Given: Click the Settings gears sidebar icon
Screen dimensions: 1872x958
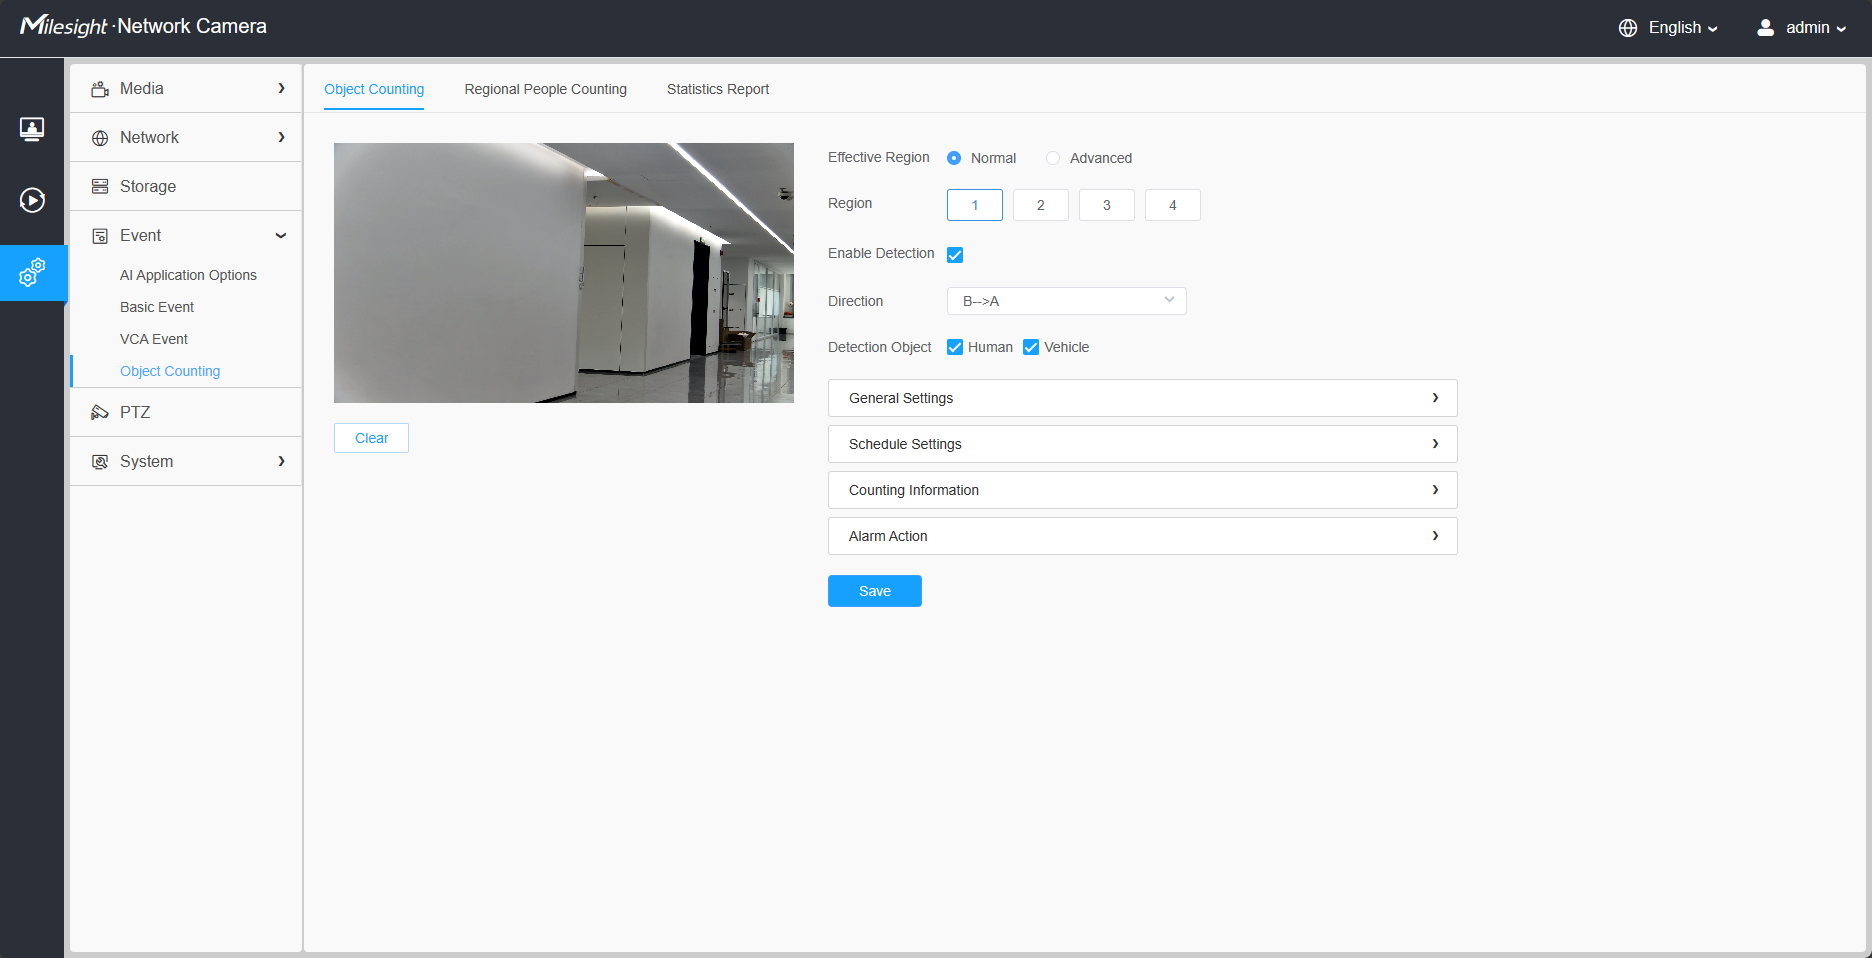Looking at the screenshot, I should (x=32, y=272).
